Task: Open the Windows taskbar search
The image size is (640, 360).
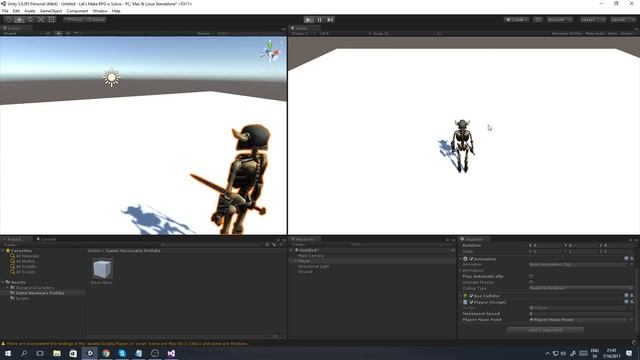Action: [x=24, y=353]
